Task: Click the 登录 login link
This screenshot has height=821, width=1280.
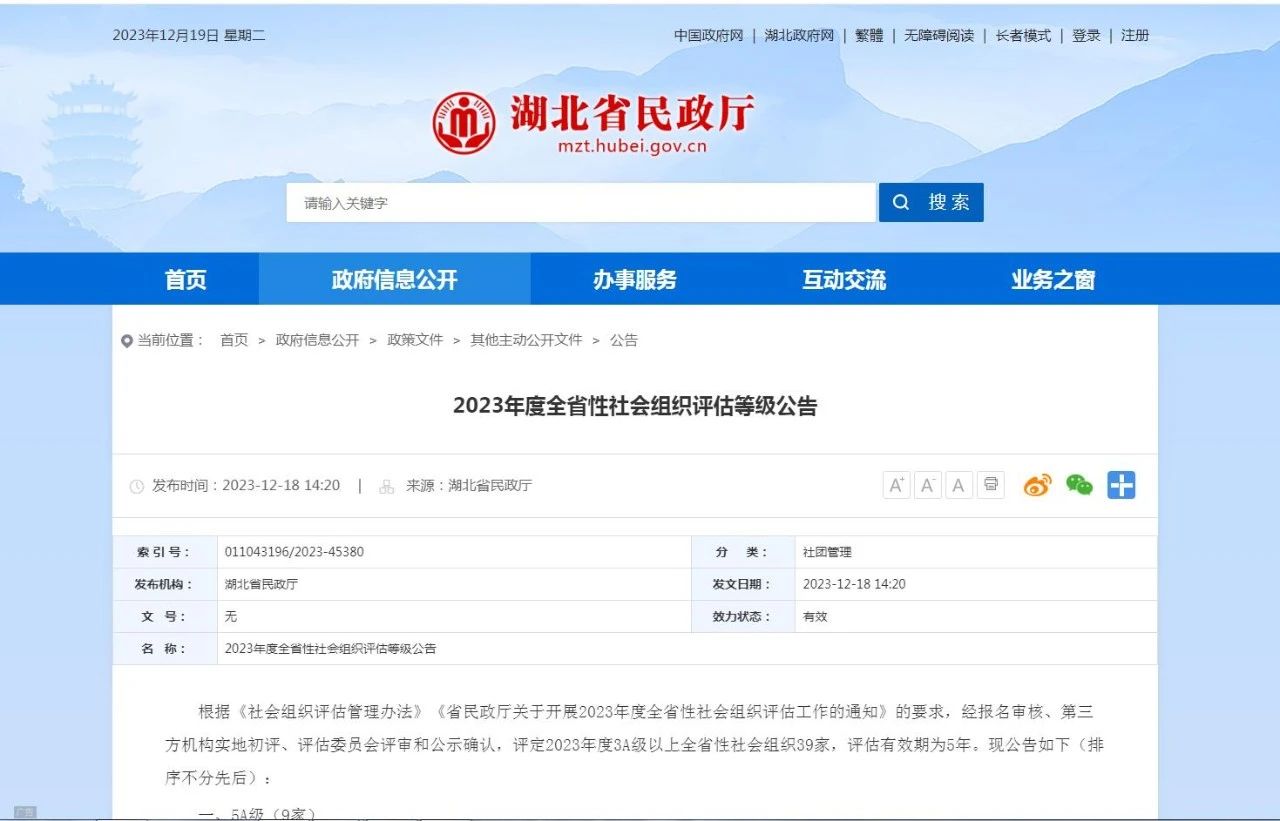Action: pos(1086,36)
